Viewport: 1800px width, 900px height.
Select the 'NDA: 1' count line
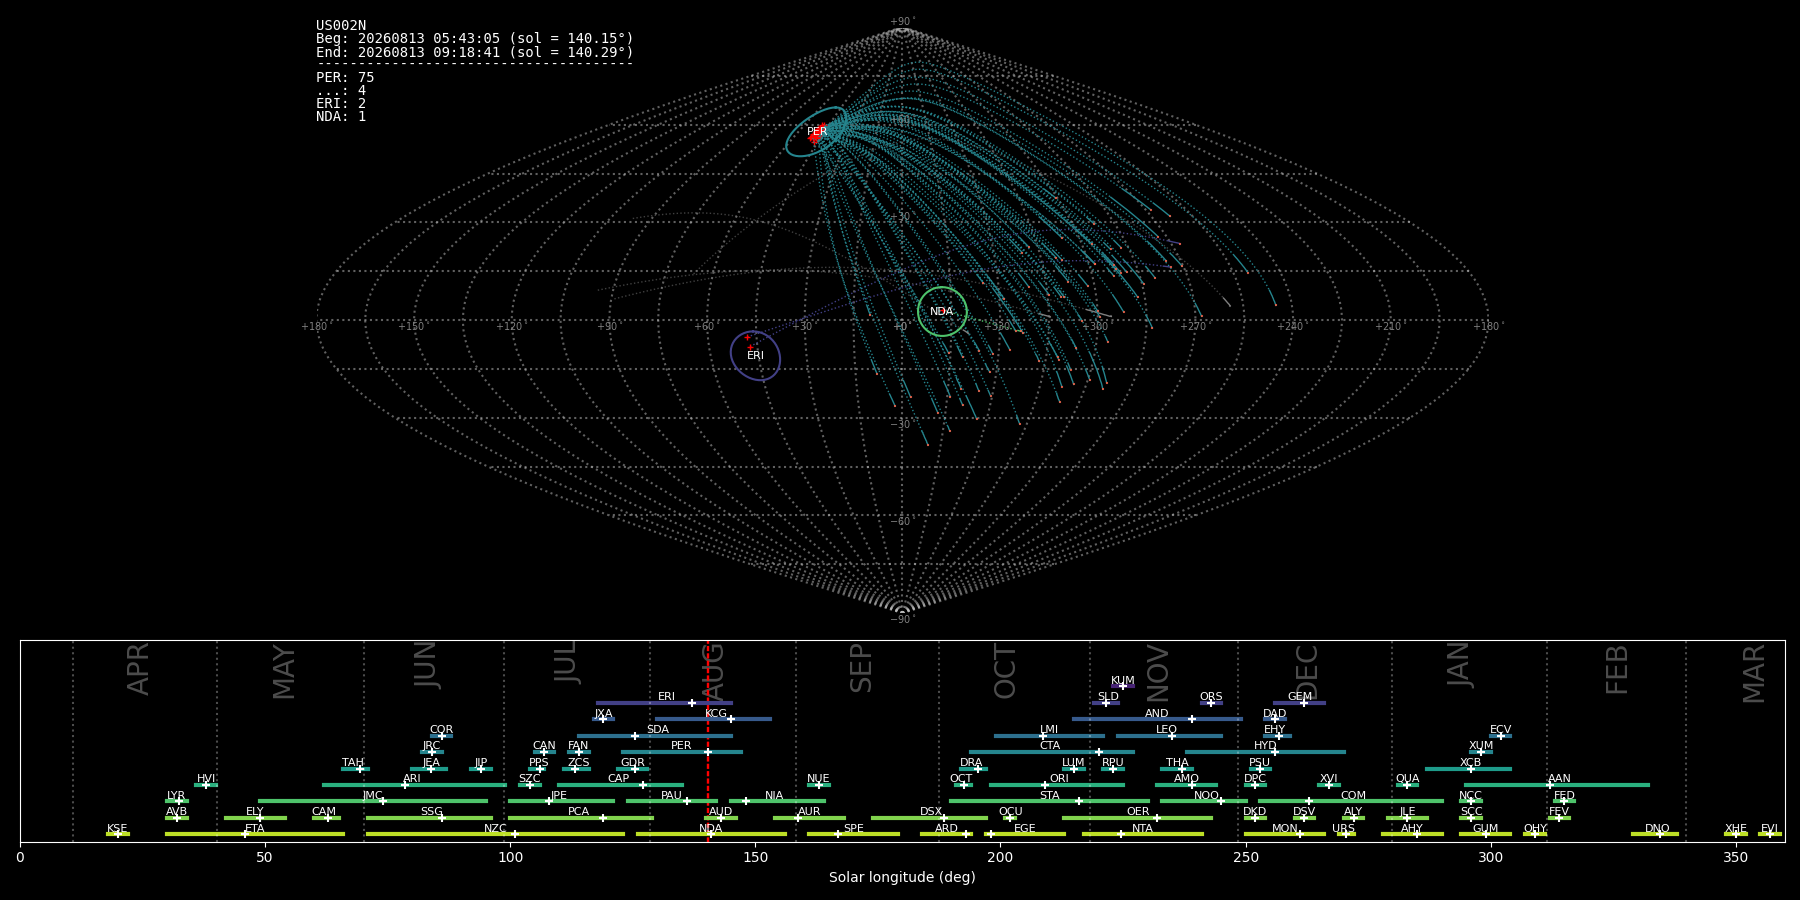(341, 116)
